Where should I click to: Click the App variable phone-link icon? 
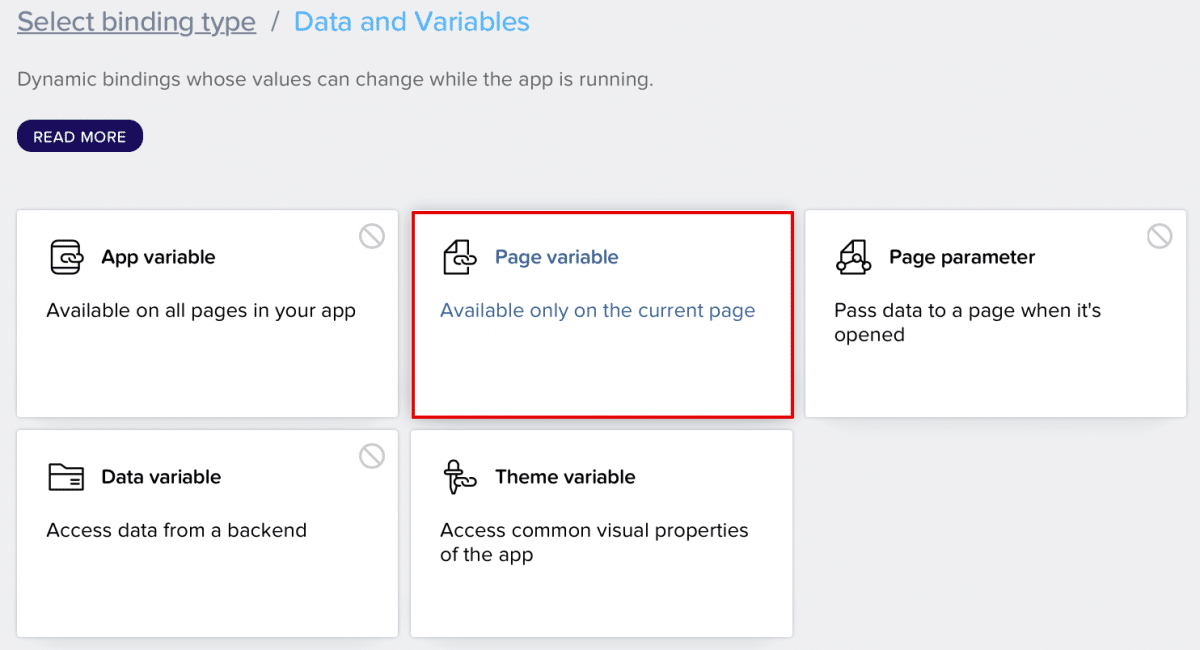pyautogui.click(x=67, y=257)
